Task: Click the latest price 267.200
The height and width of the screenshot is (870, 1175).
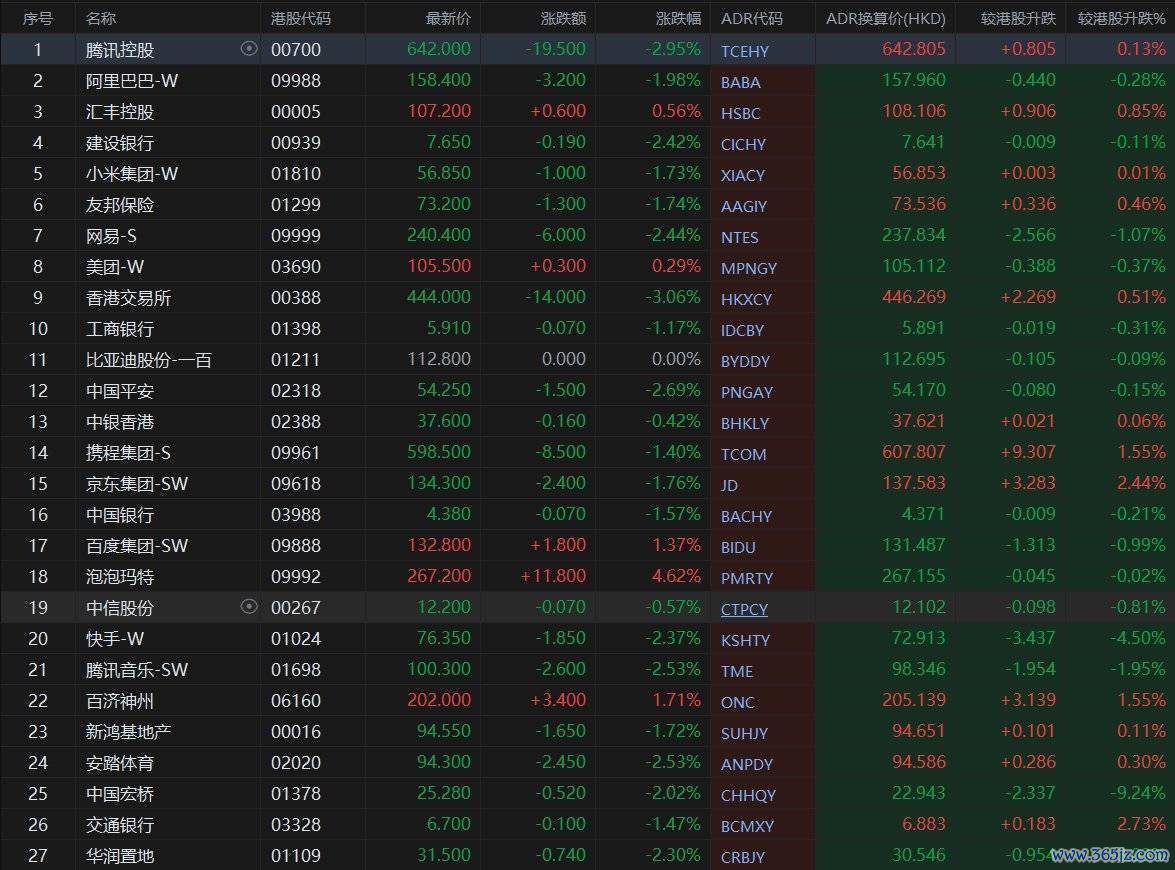Action: point(439,576)
